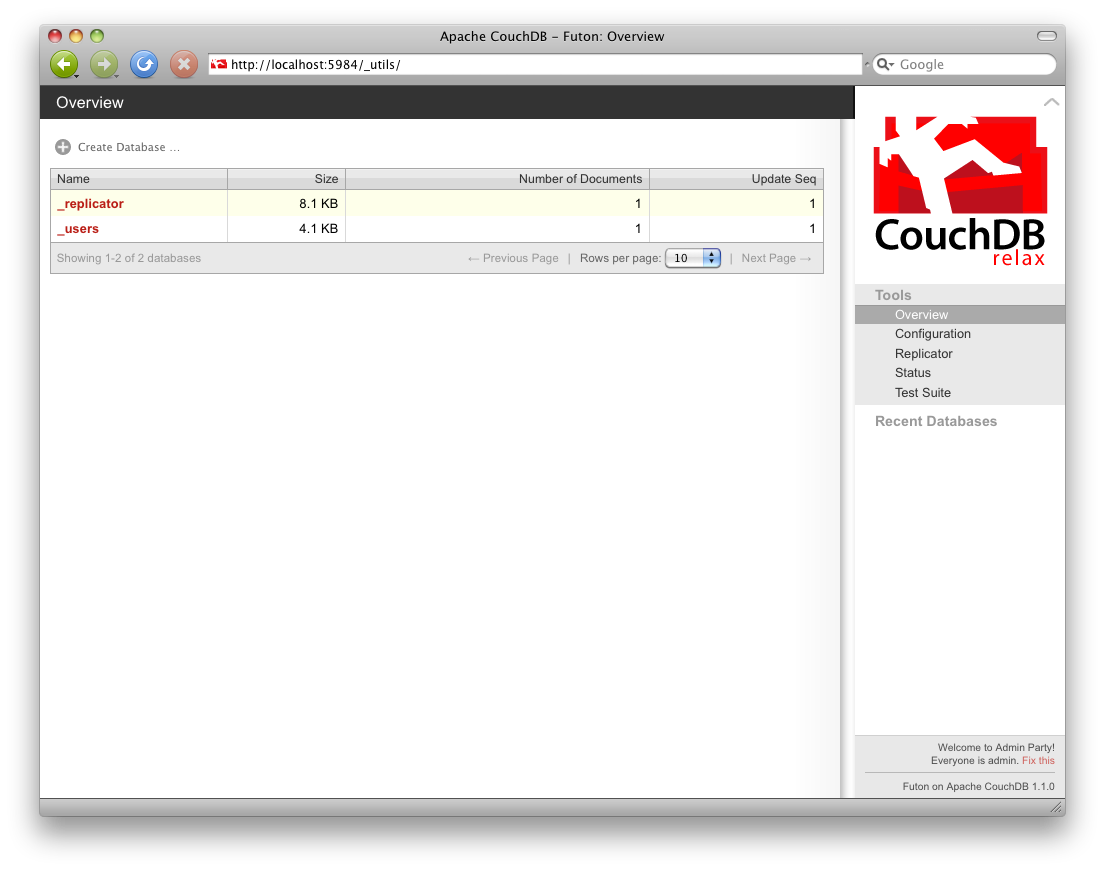Open the _users database
1105x871 pixels.
point(78,229)
